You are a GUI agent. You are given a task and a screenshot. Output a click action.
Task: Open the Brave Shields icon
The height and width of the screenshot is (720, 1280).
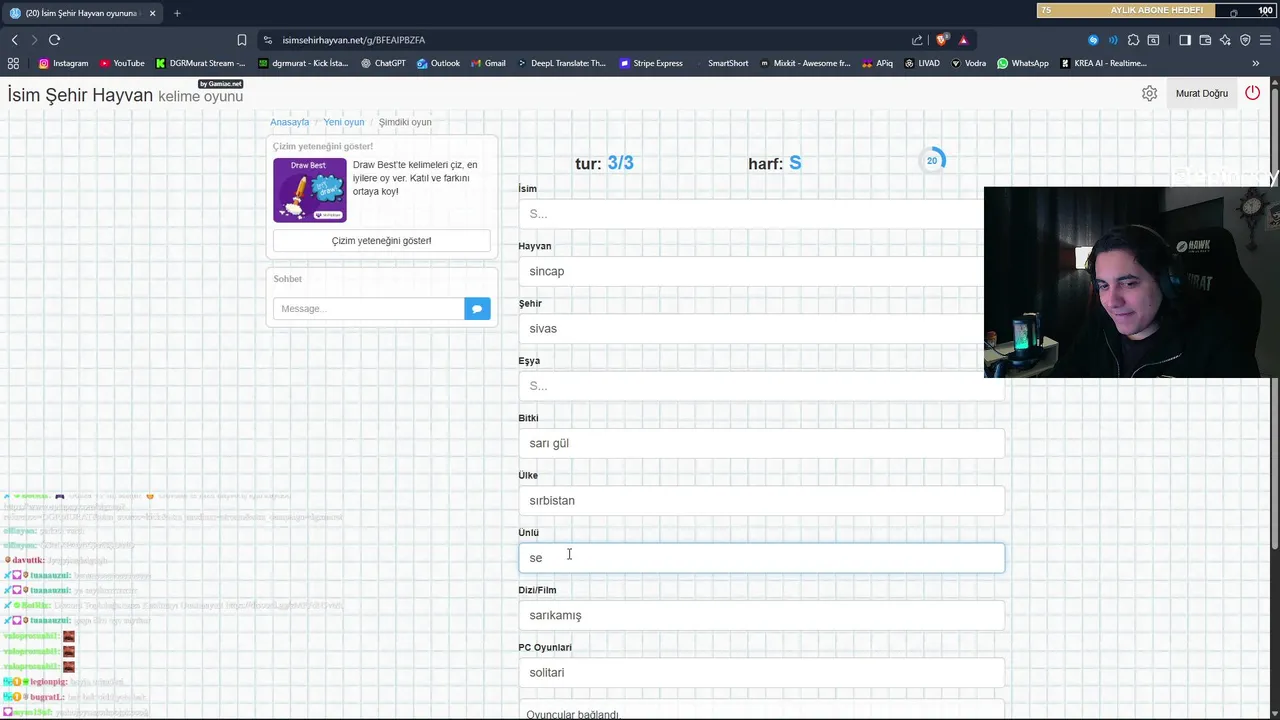coord(942,40)
